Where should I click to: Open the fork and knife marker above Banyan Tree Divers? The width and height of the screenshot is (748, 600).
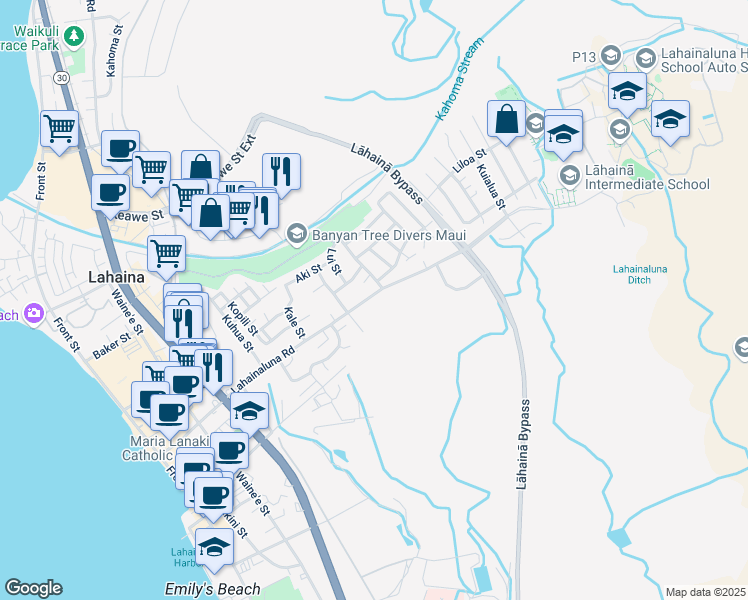(281, 171)
